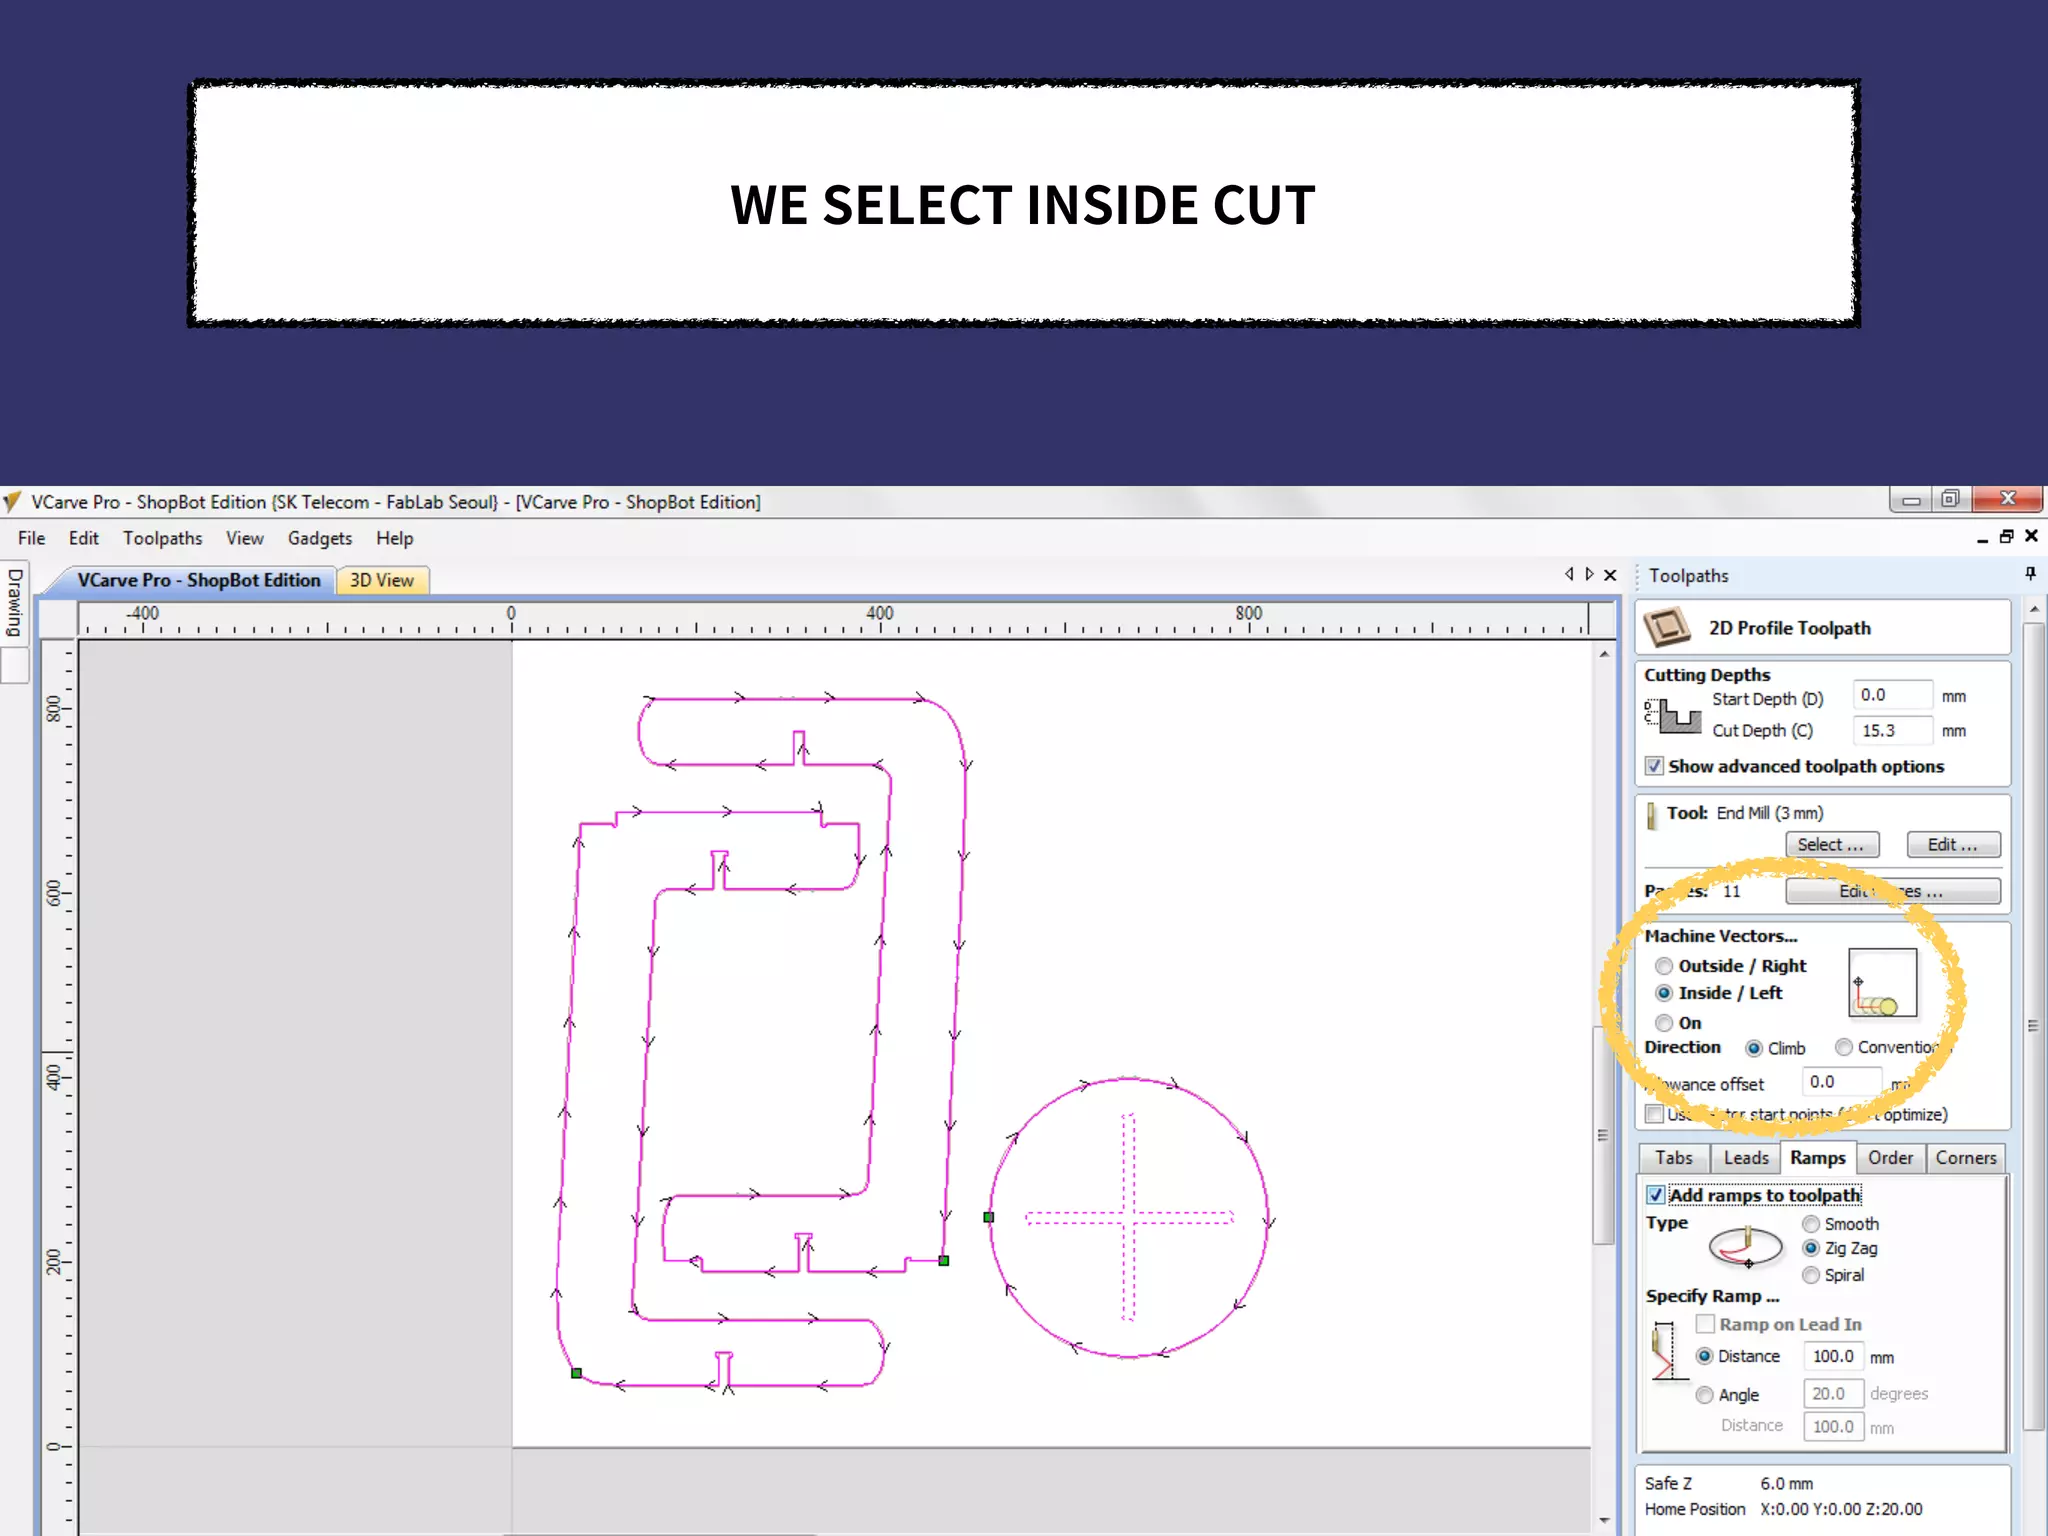Click the tool Edit... button
Screen dimensions: 2048x1536
[1952, 845]
